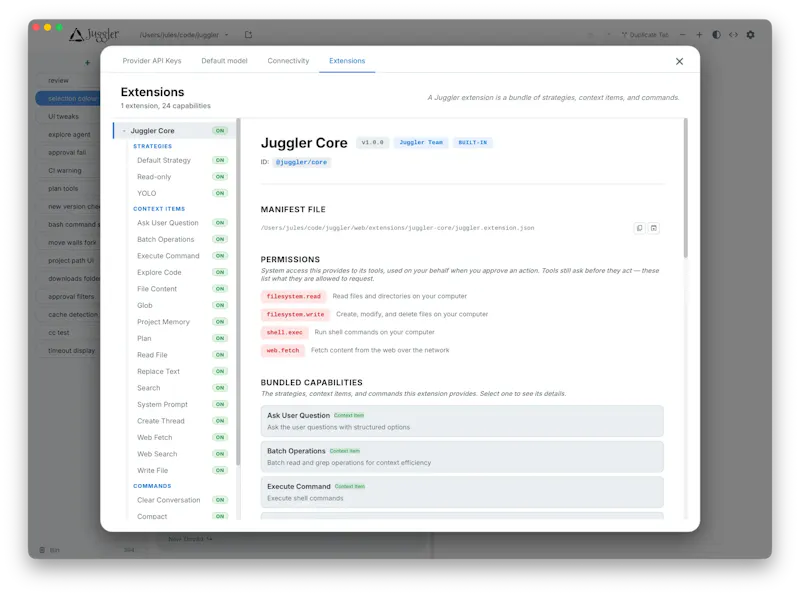Click the filesystem.write permission tag
Viewport: 800px width, 596px height.
[295, 314]
